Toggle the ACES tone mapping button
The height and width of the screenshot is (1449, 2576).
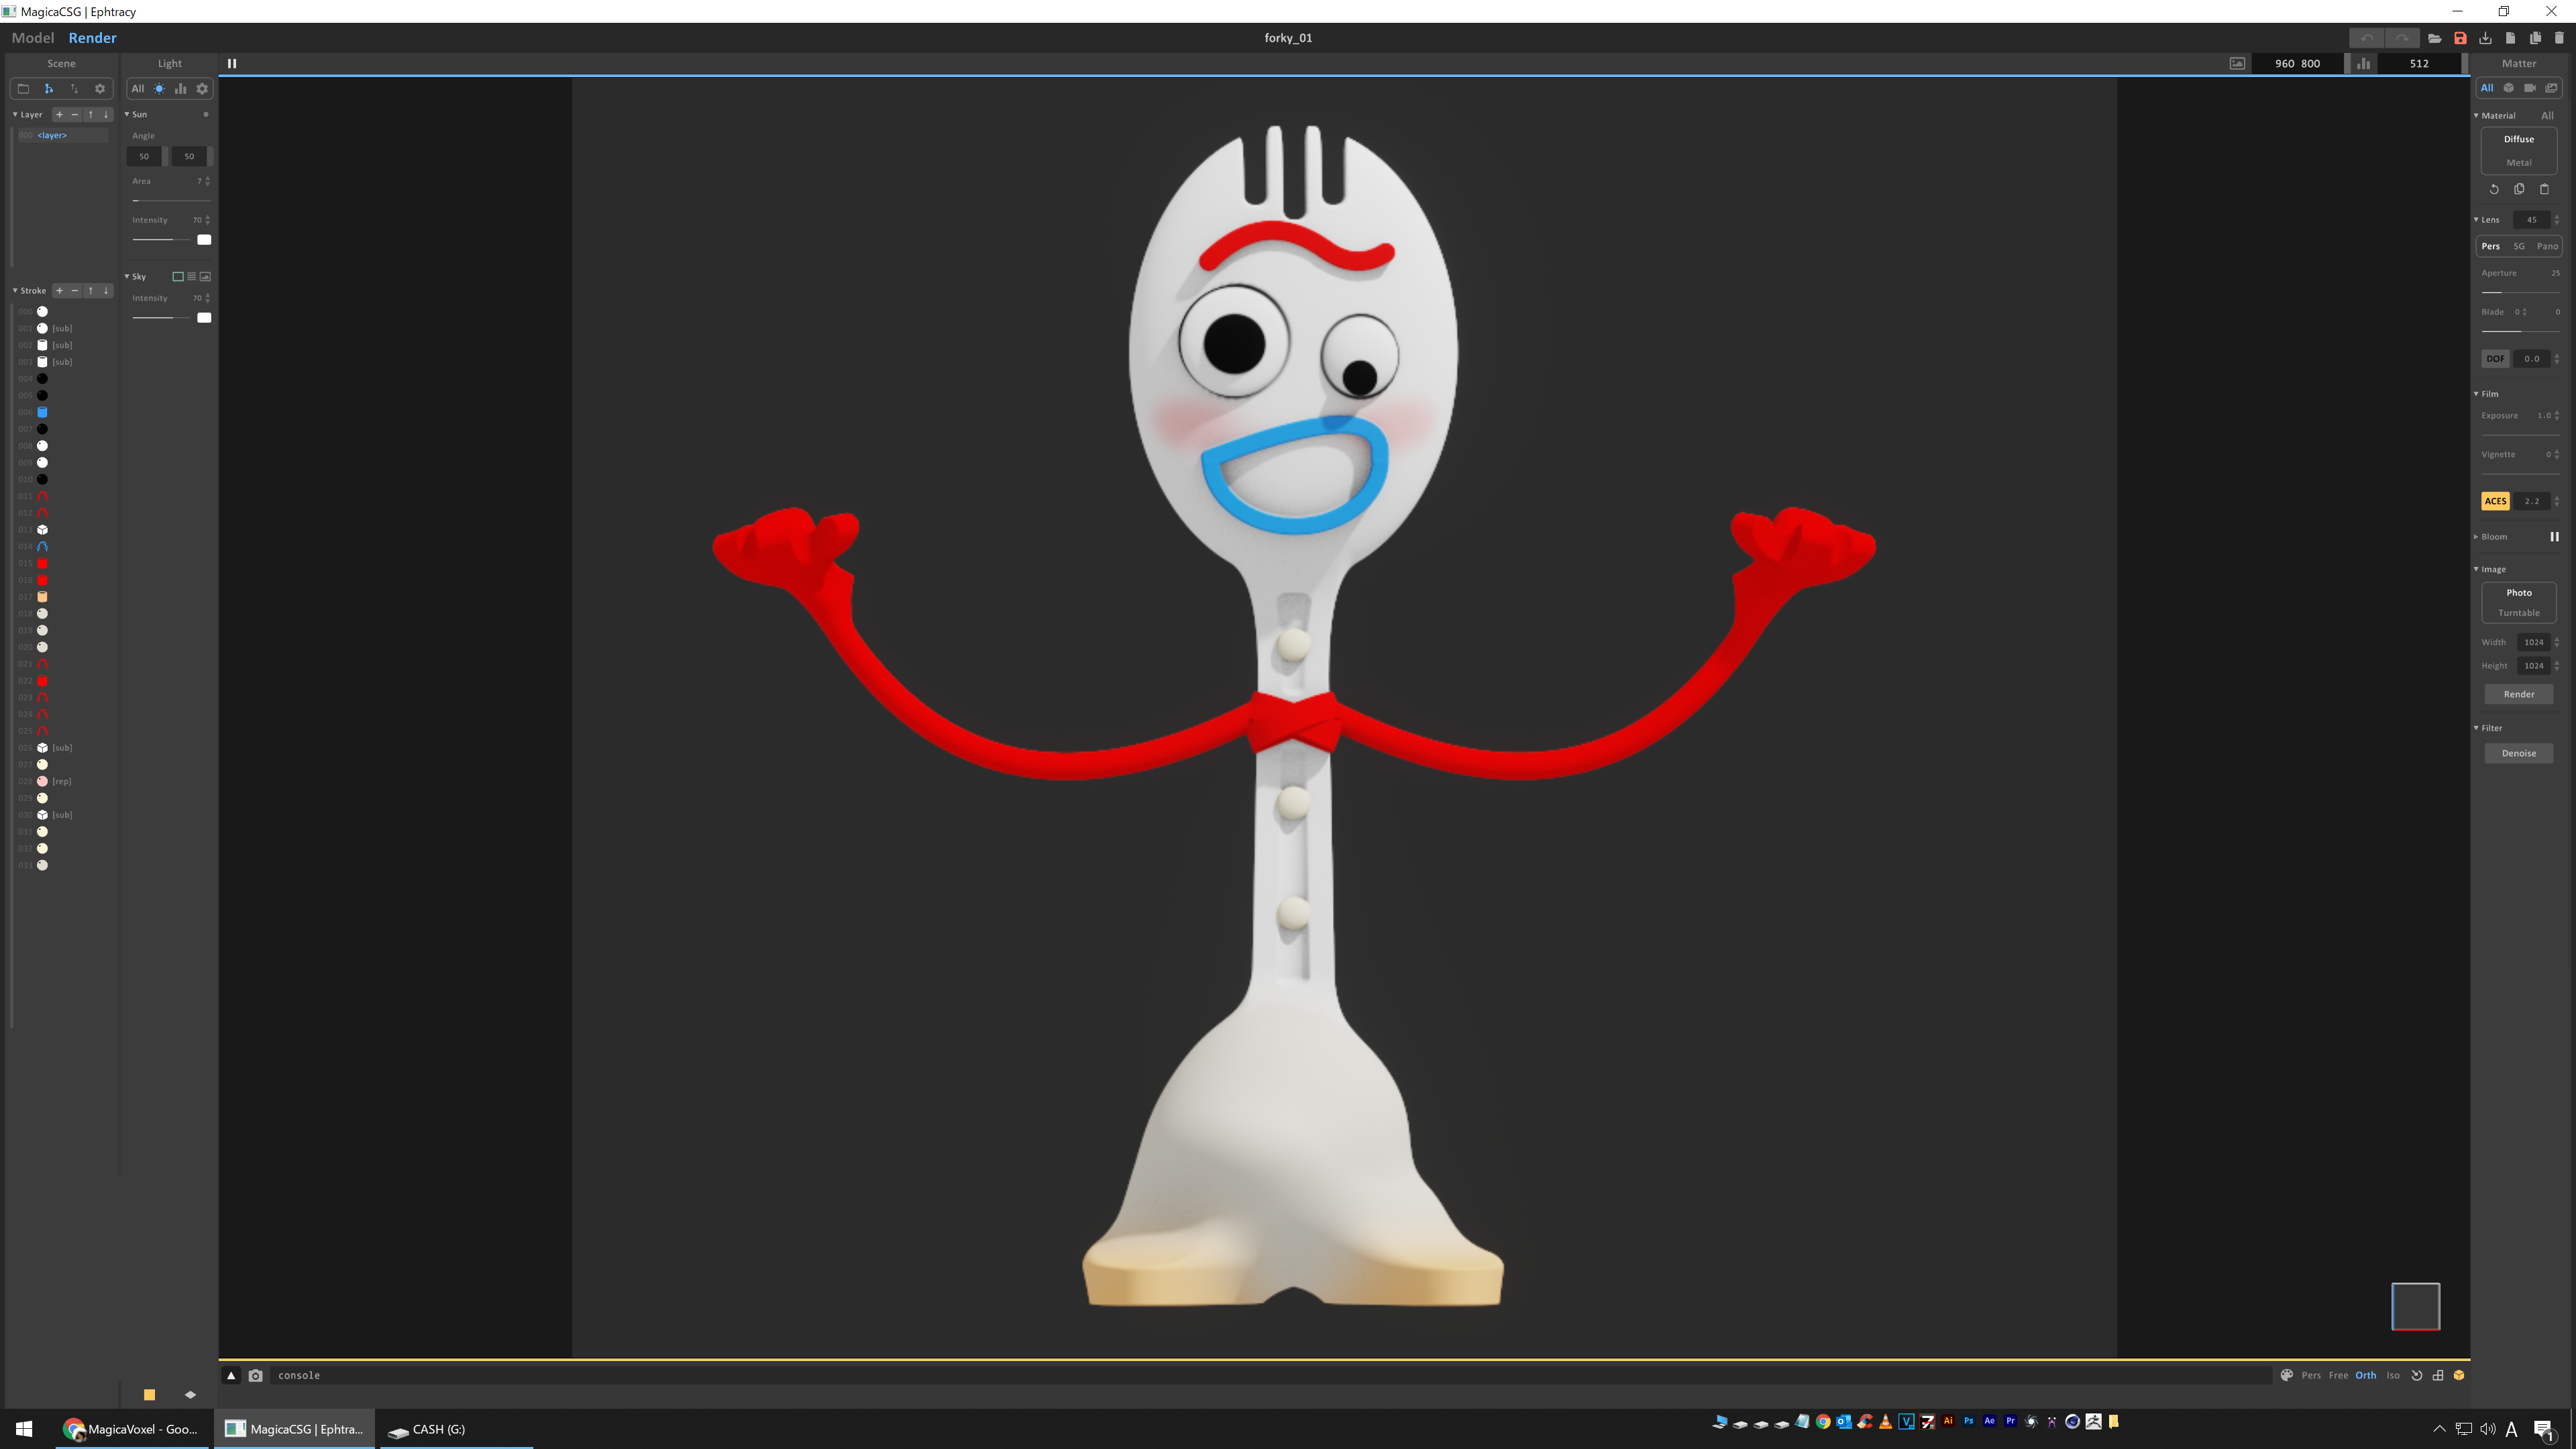[x=2495, y=501]
